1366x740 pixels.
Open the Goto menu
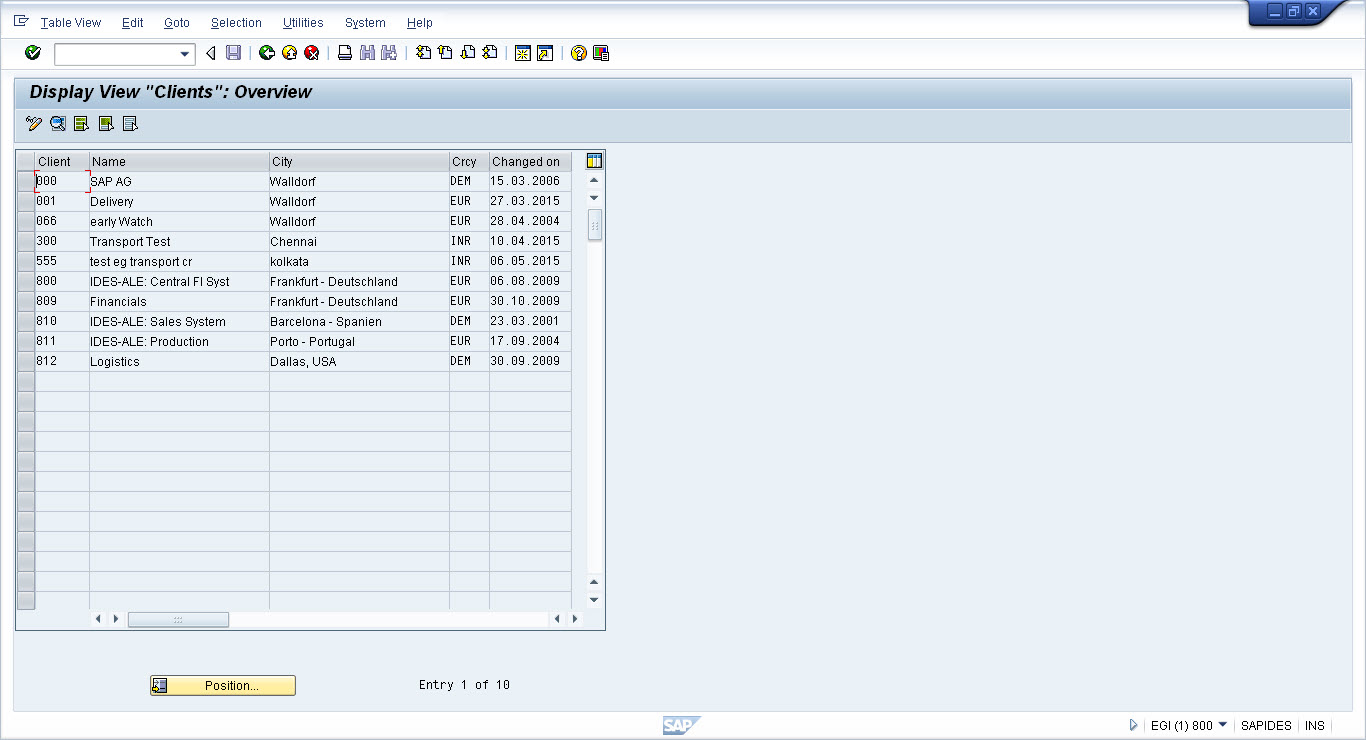(177, 22)
